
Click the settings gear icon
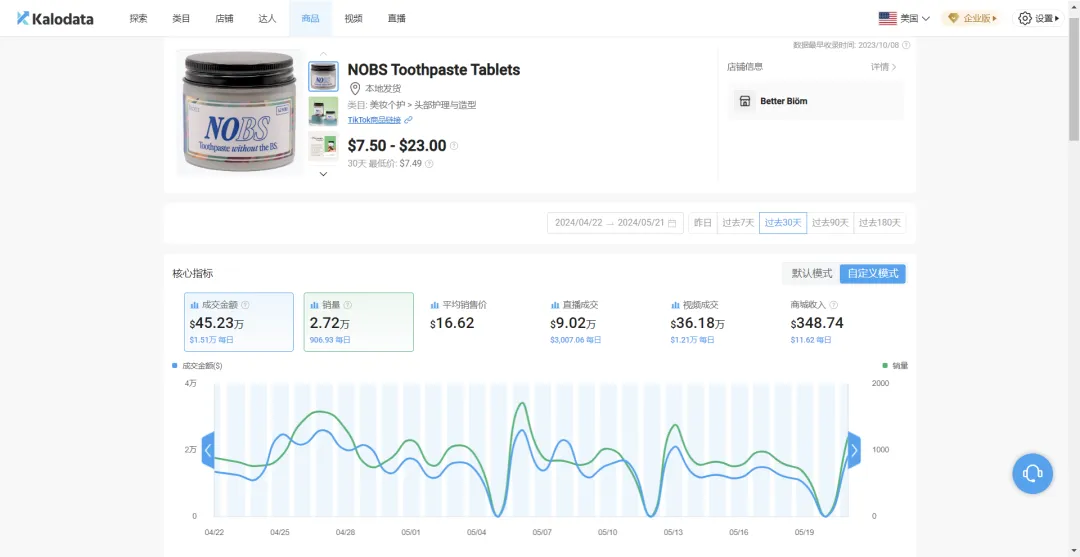click(x=1024, y=18)
